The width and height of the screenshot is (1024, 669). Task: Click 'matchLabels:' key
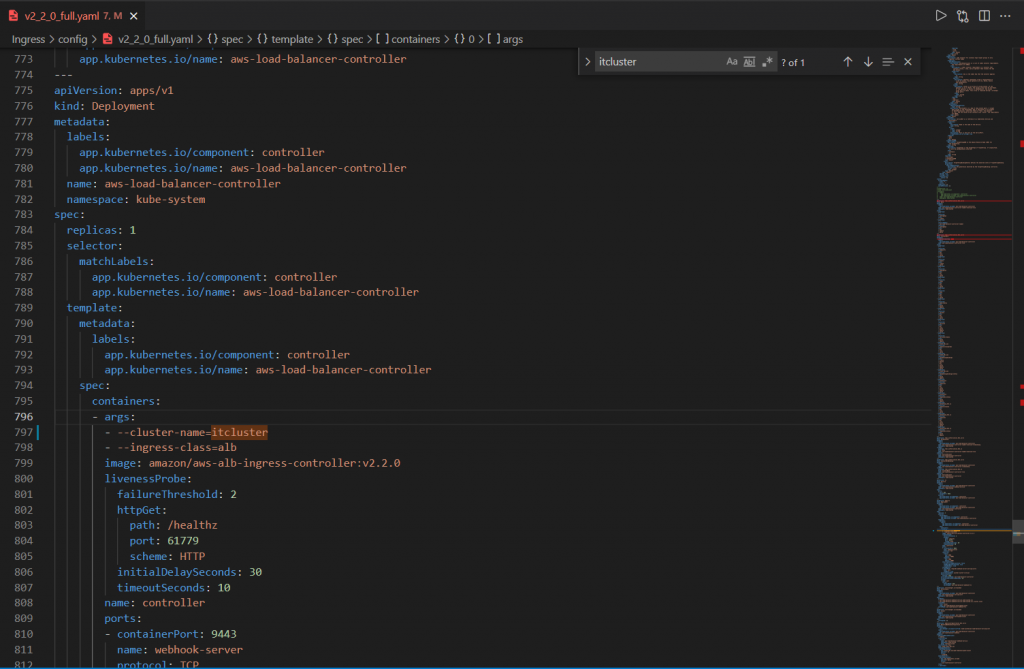(x=116, y=261)
